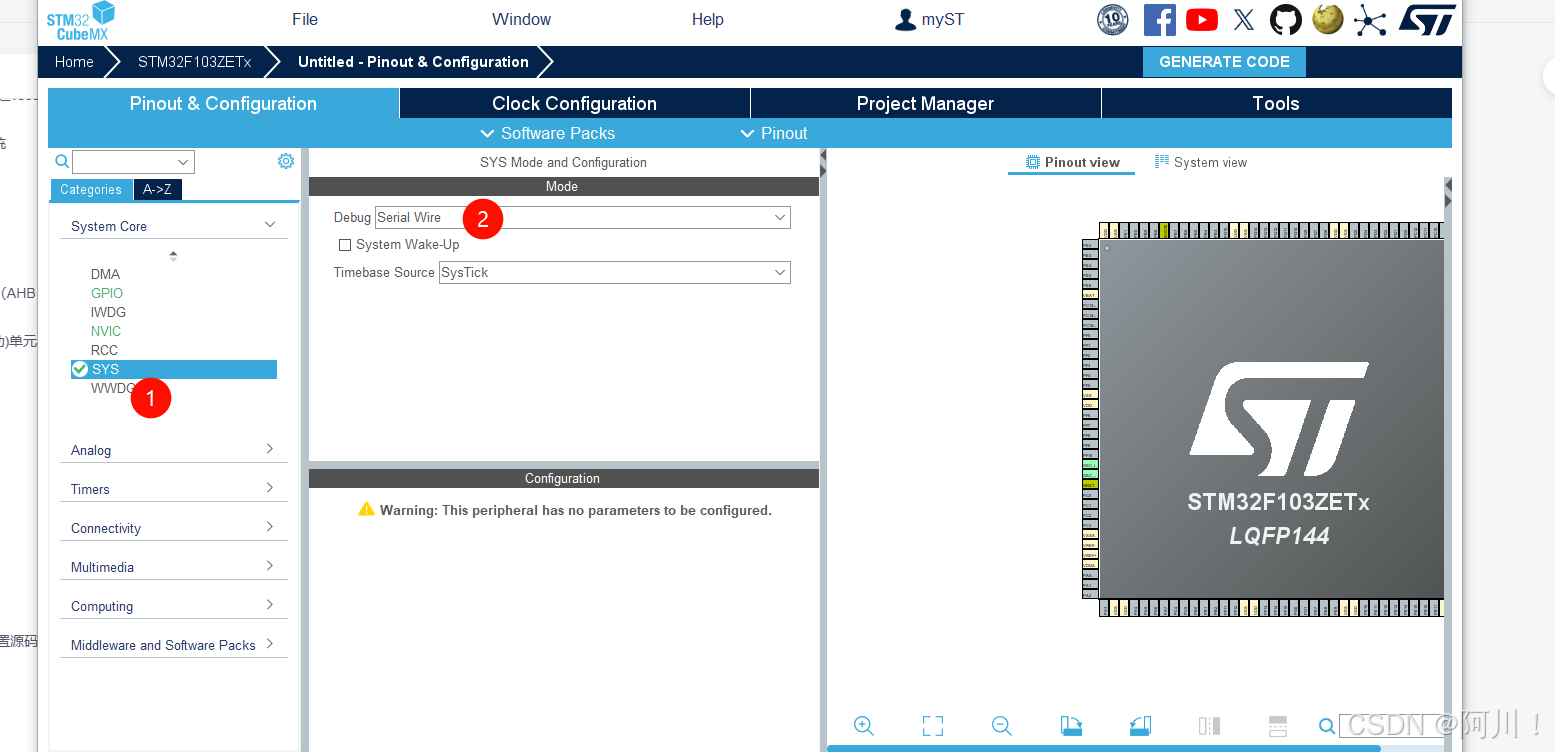Go to Home breadcrumb

pyautogui.click(x=74, y=62)
